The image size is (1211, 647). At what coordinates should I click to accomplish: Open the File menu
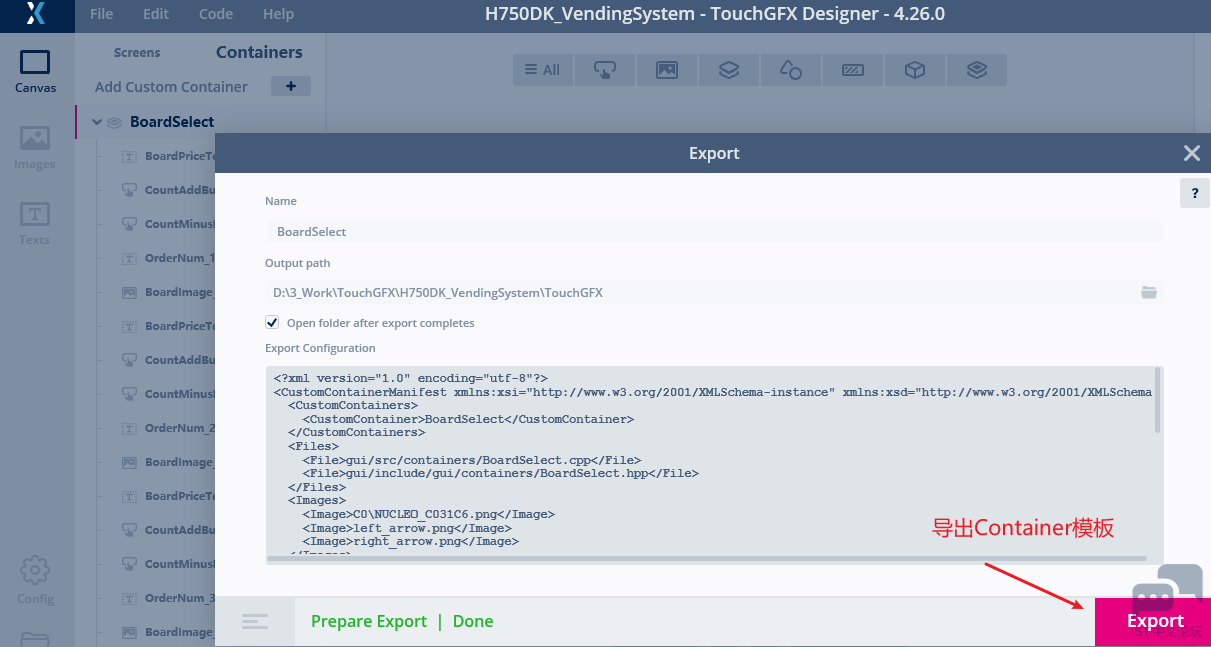pyautogui.click(x=99, y=14)
